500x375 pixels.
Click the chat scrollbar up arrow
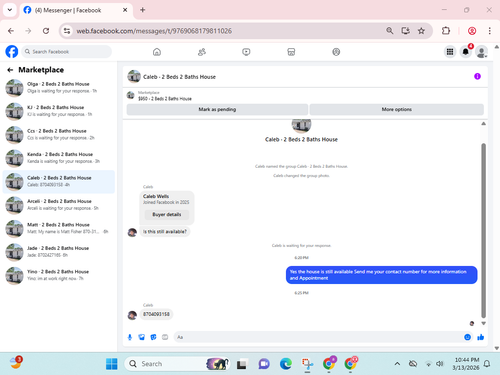(x=483, y=124)
